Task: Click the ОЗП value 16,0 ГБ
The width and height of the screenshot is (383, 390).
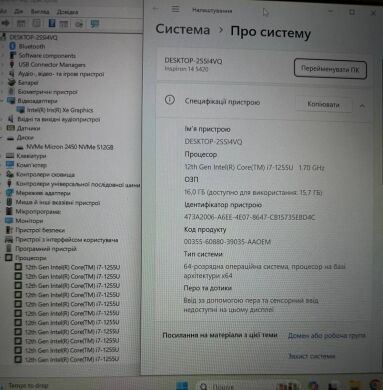Action: pyautogui.click(x=253, y=192)
